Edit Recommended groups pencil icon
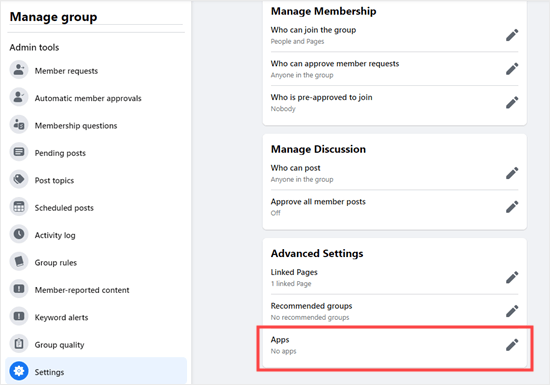Viewport: 550px width, 385px height. (x=512, y=311)
